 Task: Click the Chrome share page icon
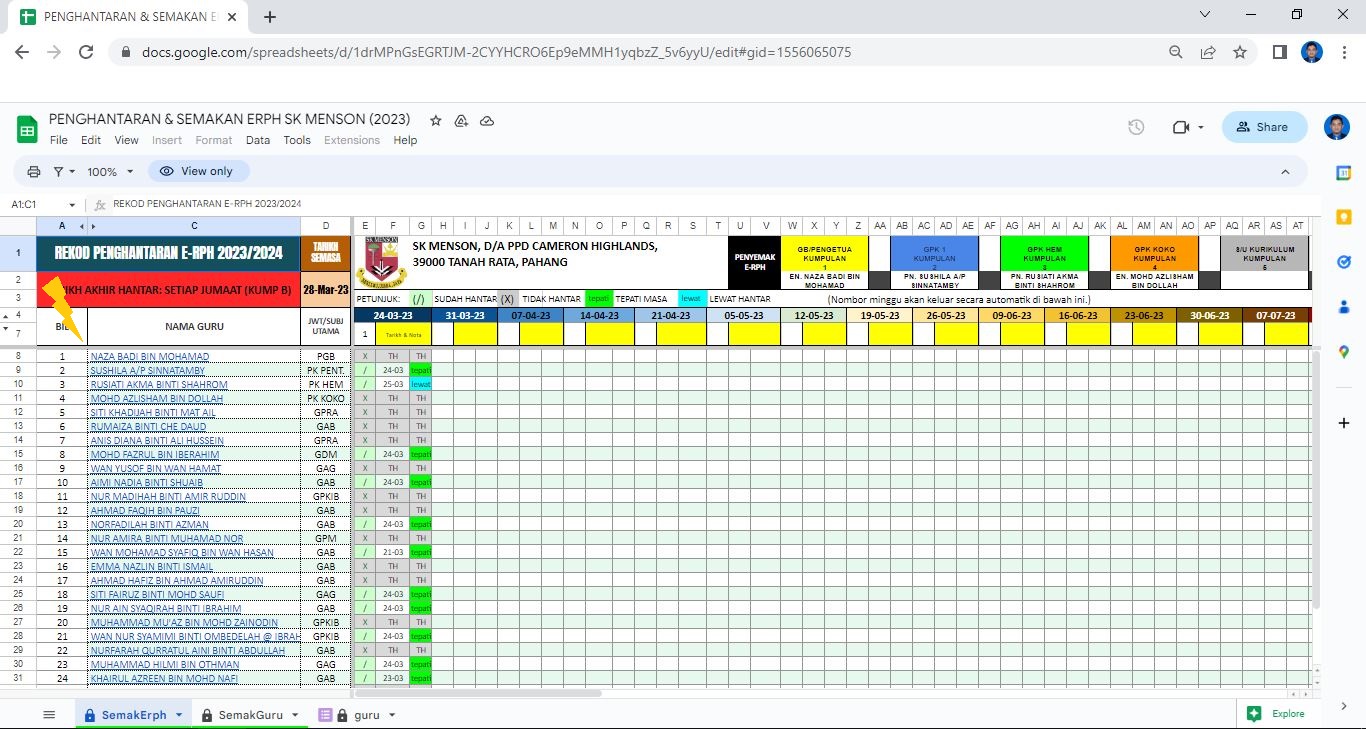1208,52
